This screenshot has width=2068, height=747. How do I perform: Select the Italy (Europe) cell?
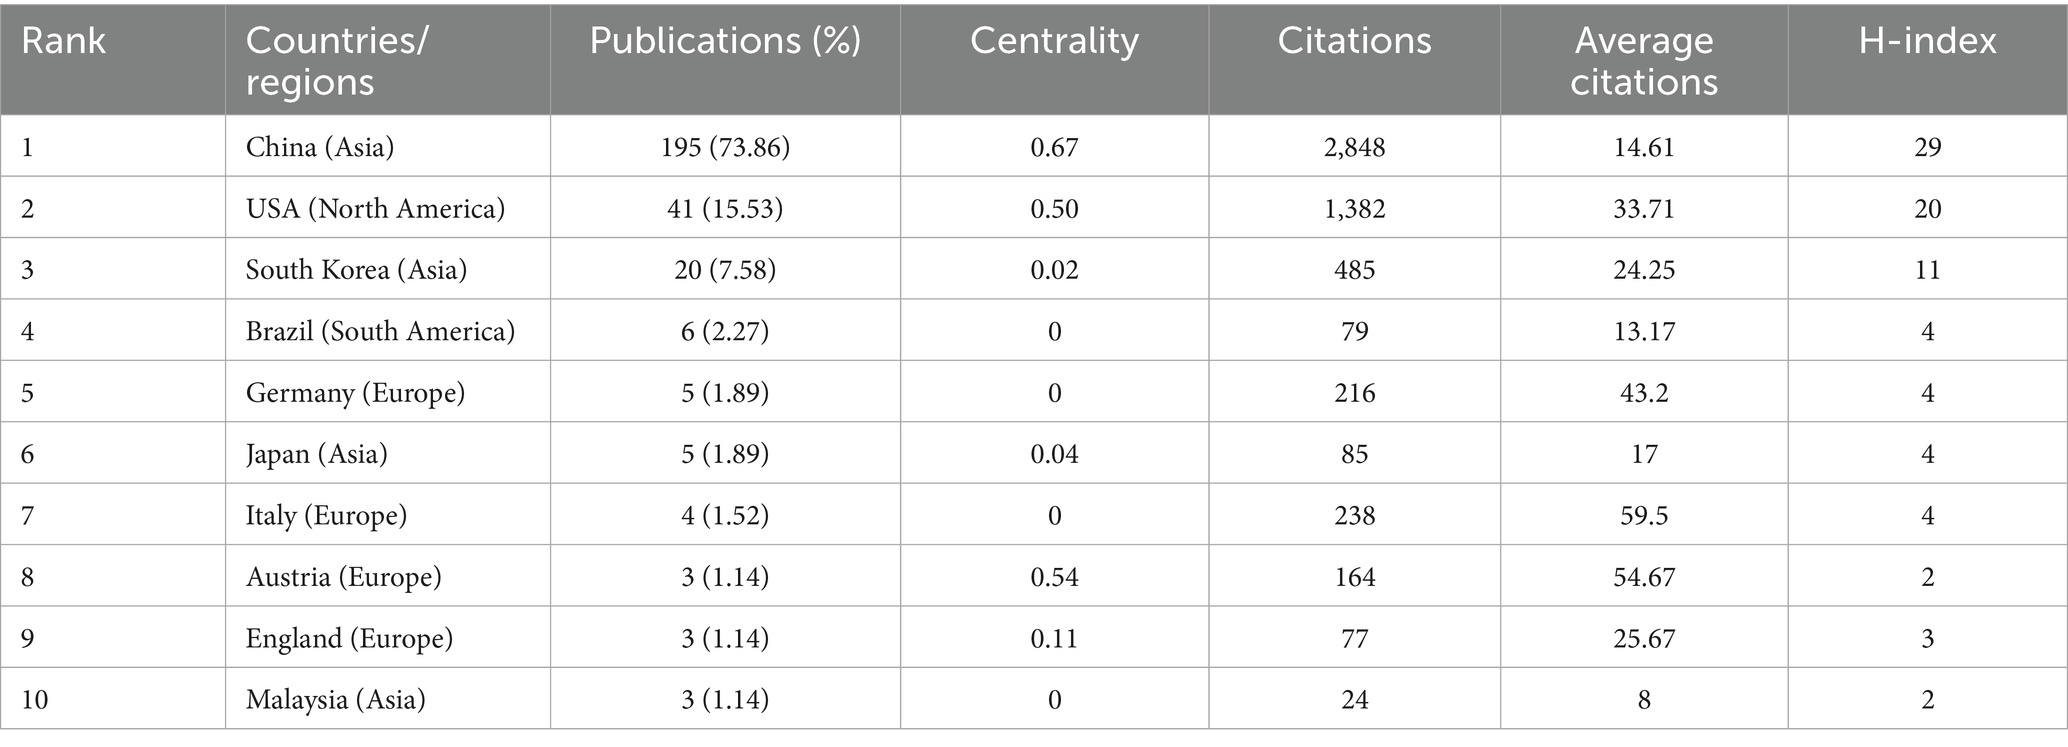[x=326, y=516]
